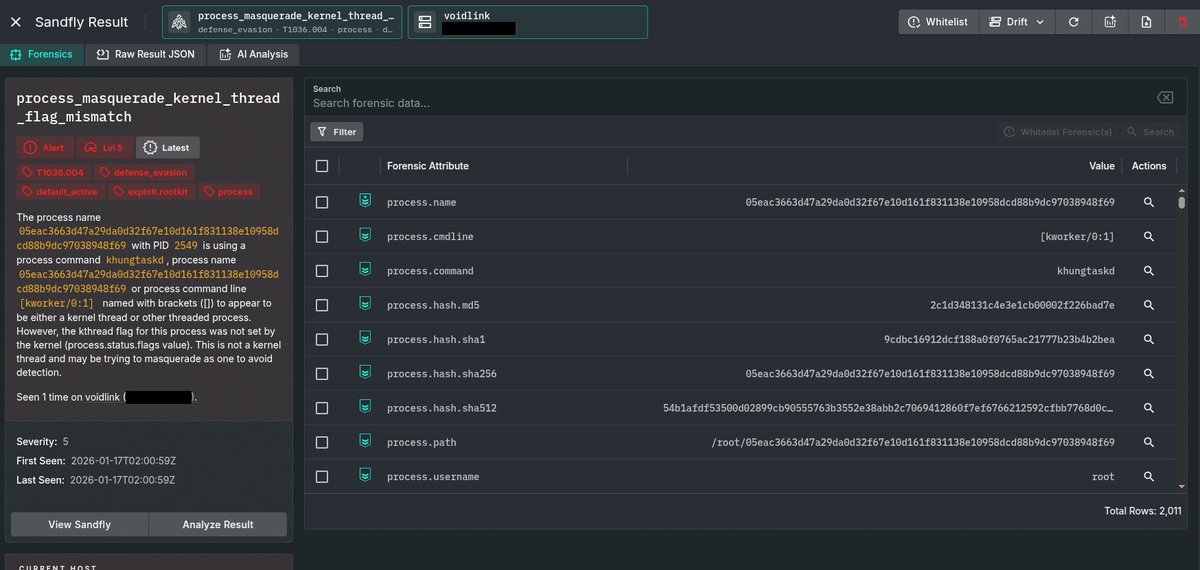Click the download result file icon
This screenshot has width=1200, height=570.
tap(1146, 22)
